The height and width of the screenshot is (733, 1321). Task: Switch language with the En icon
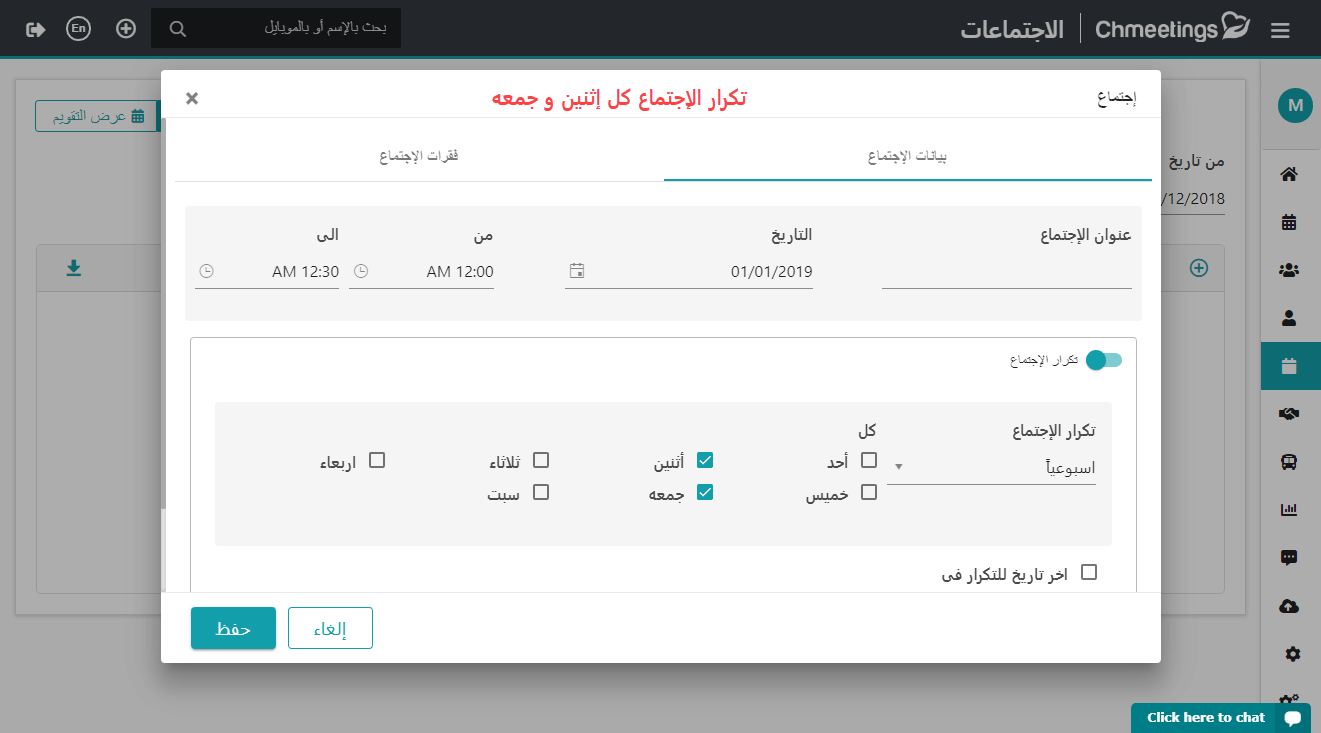coord(79,29)
